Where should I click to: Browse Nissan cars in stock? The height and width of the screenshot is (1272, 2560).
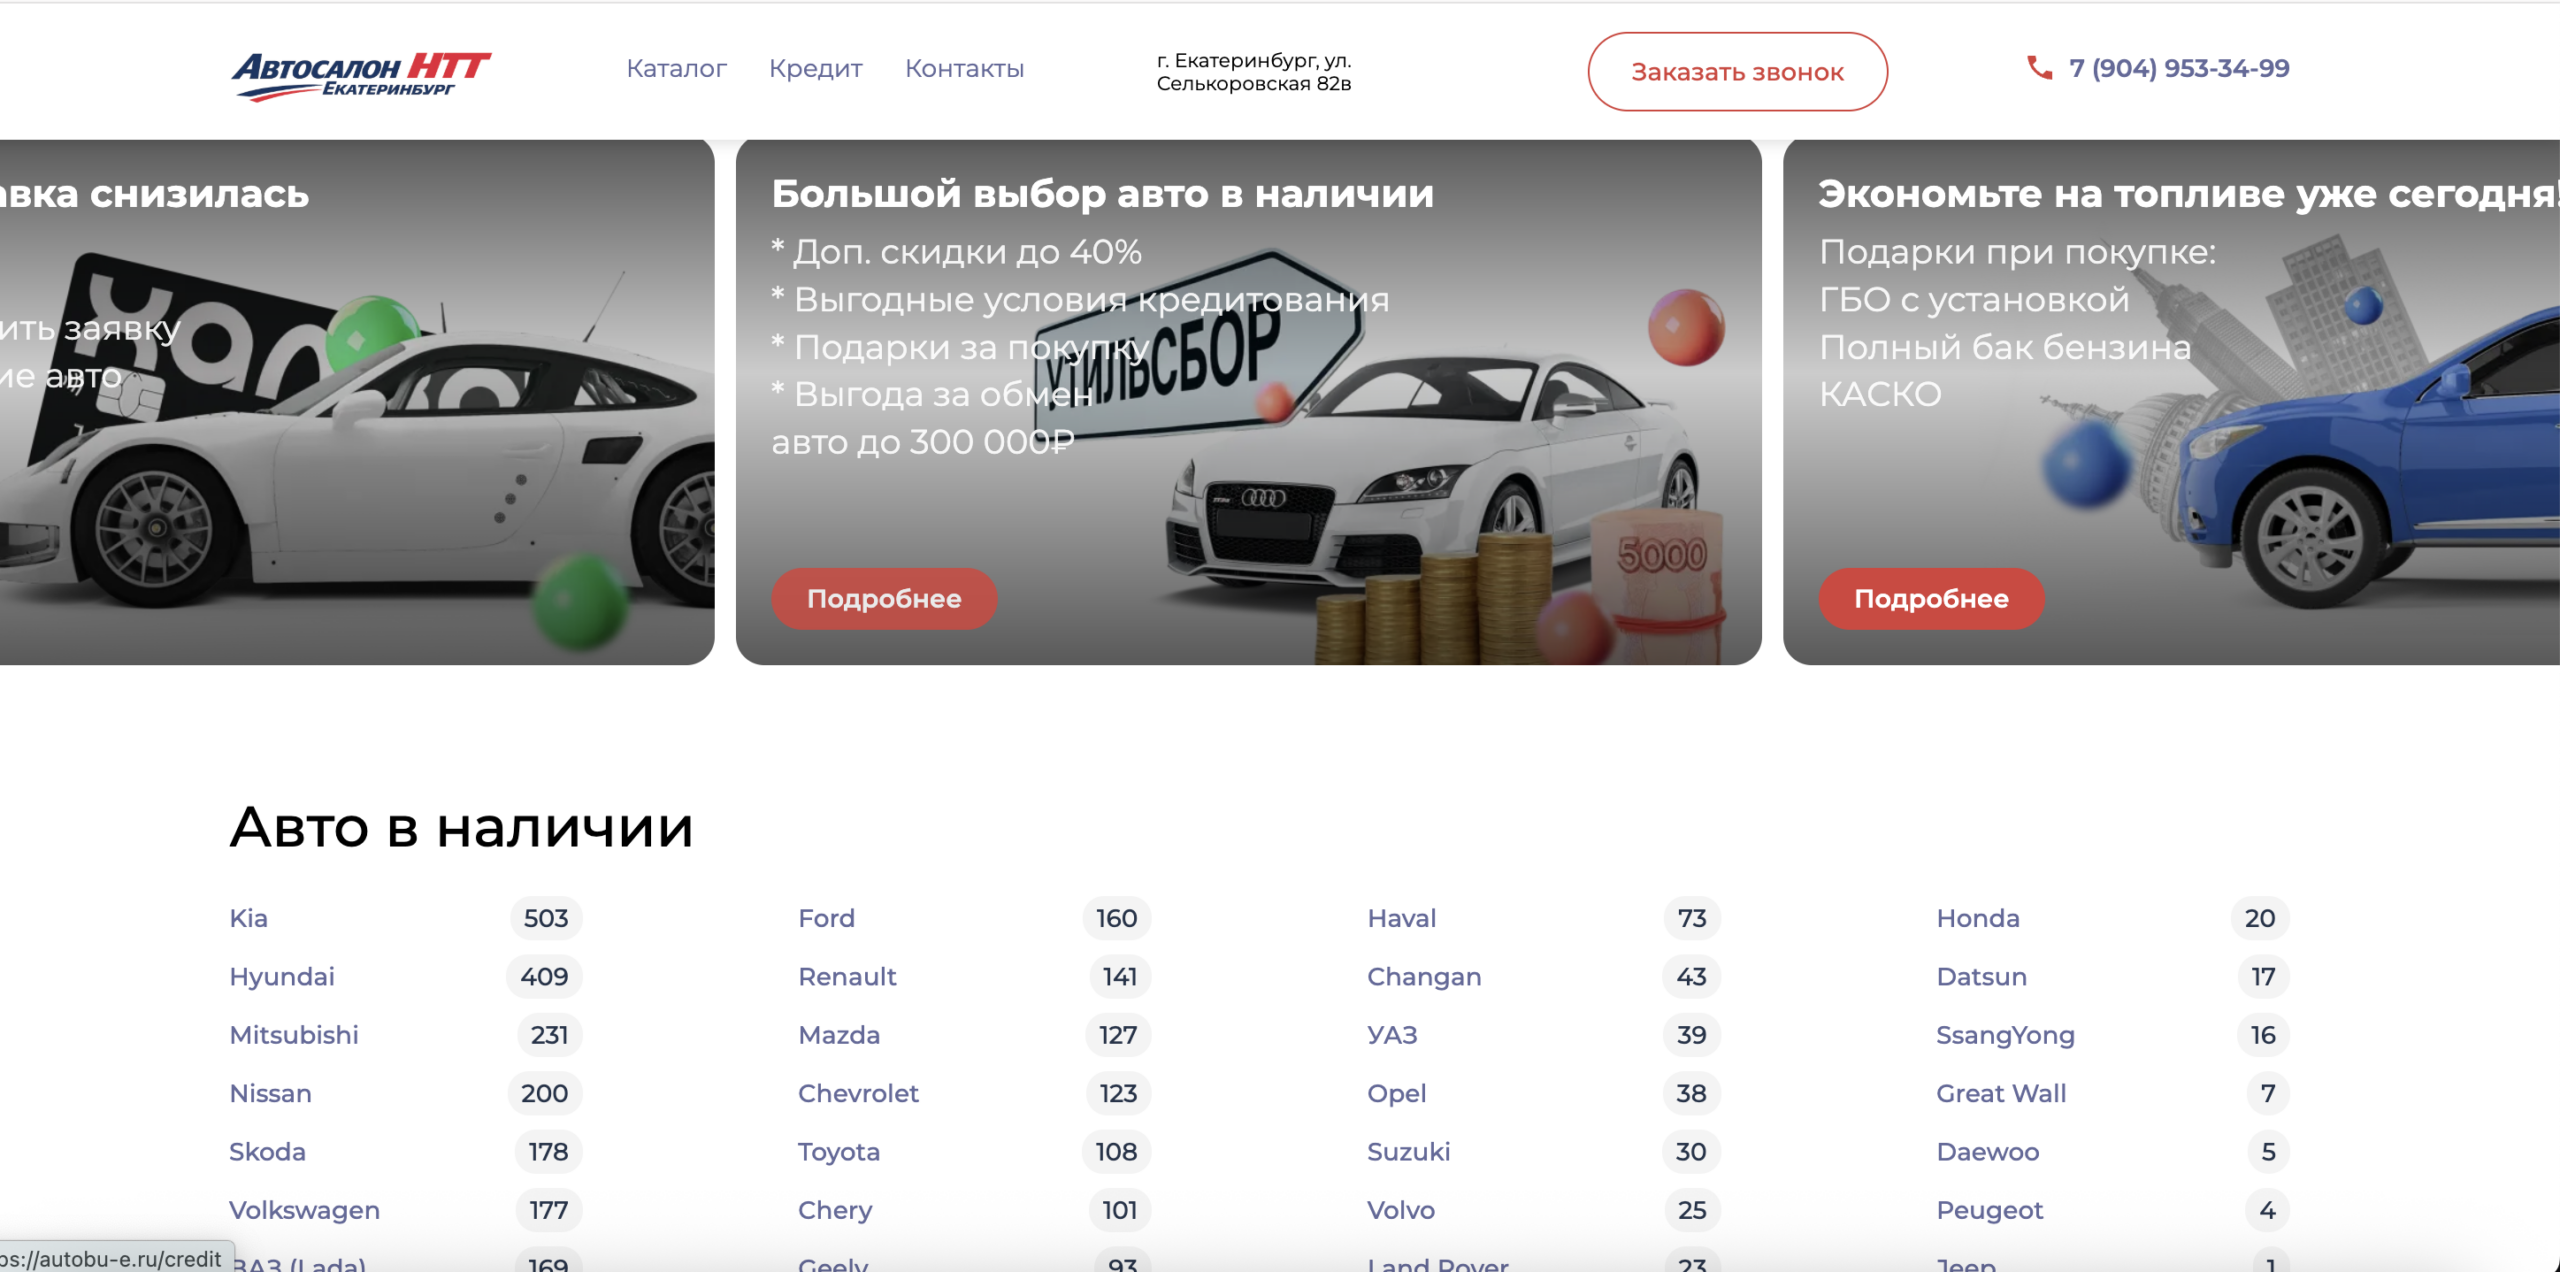[271, 1093]
